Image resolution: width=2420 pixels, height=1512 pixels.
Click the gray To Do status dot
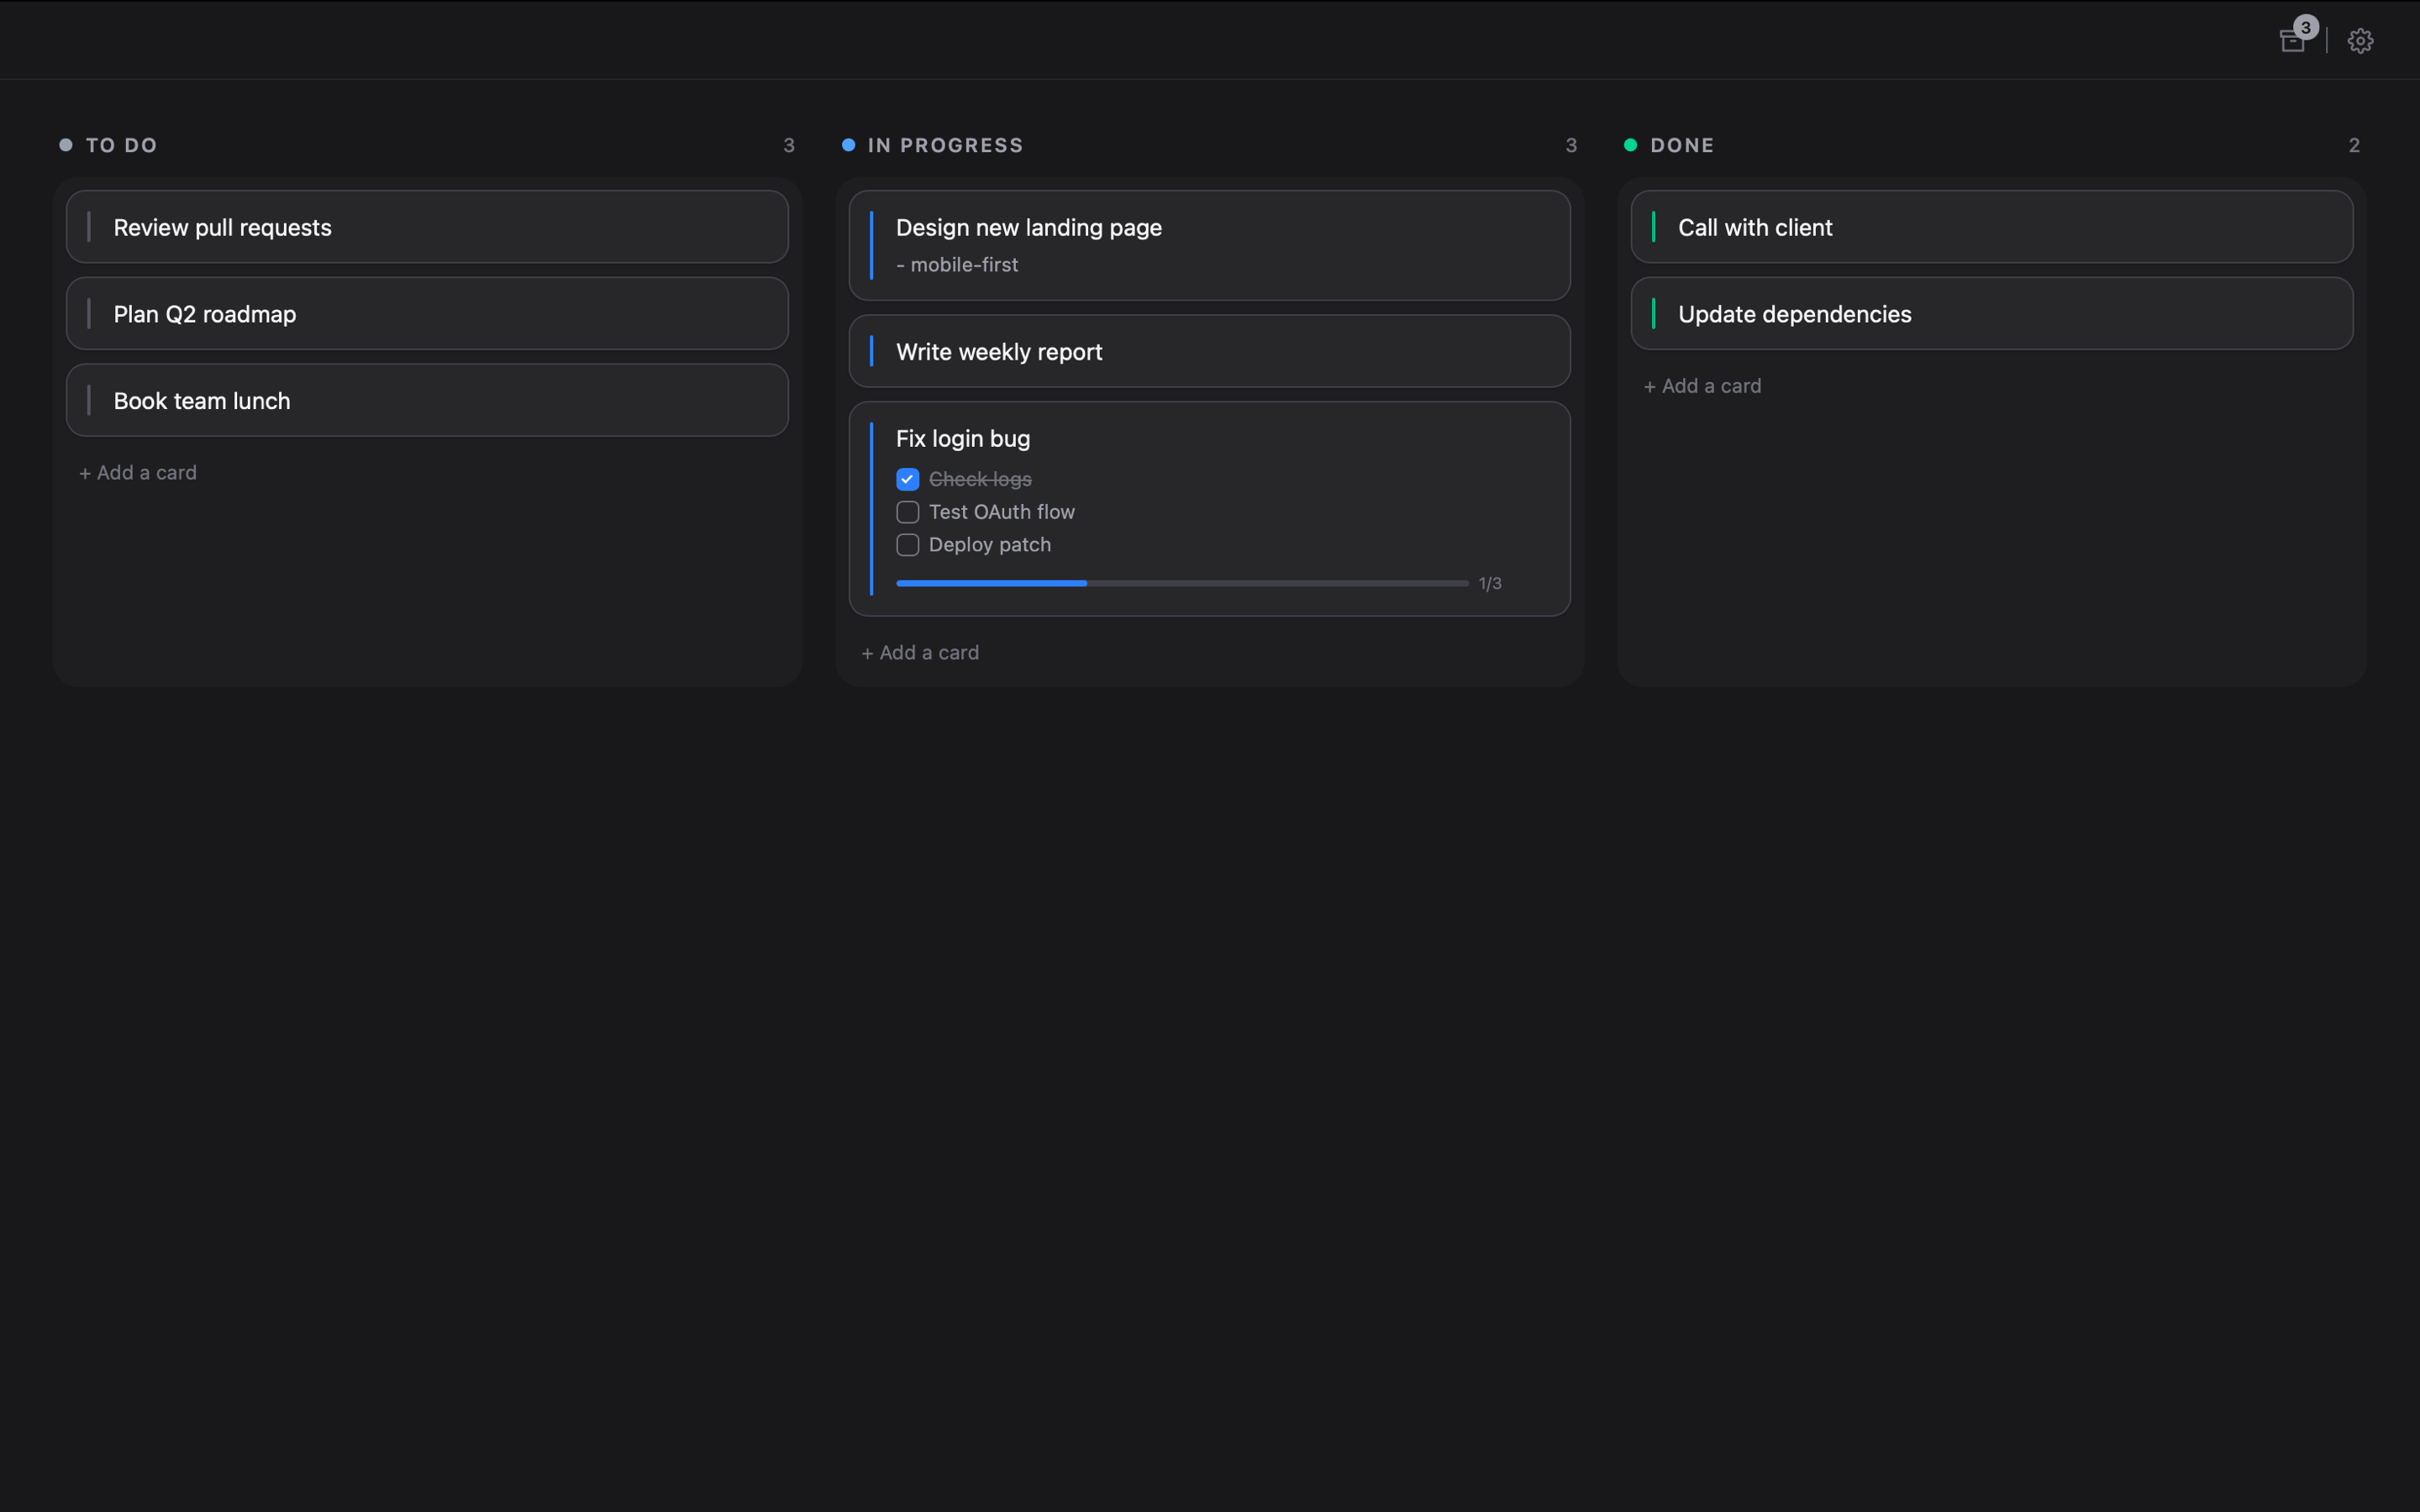[66, 145]
